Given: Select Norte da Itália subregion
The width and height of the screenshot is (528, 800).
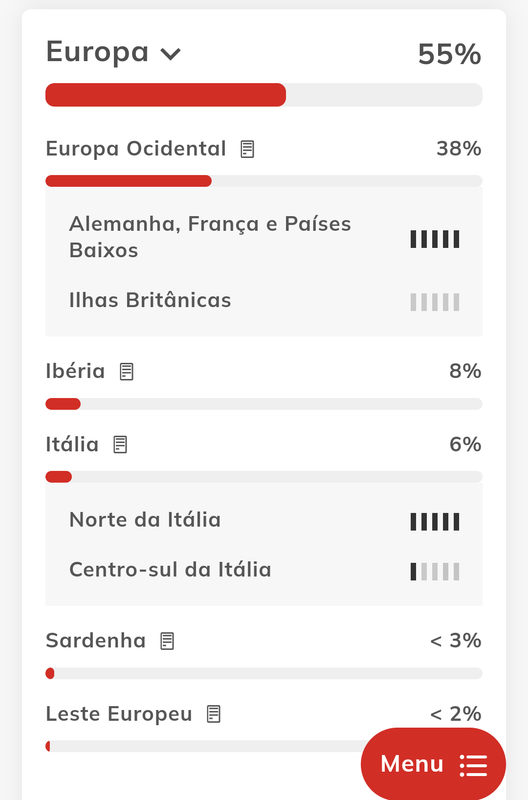Looking at the screenshot, I should (x=145, y=520).
